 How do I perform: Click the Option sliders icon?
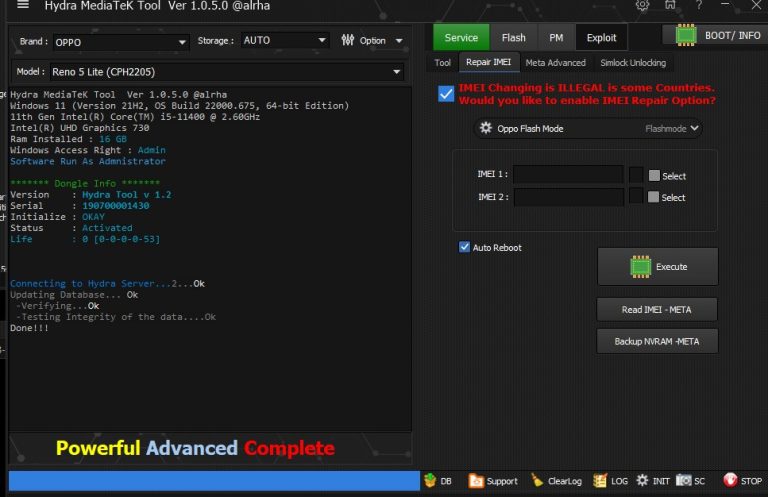tap(348, 40)
